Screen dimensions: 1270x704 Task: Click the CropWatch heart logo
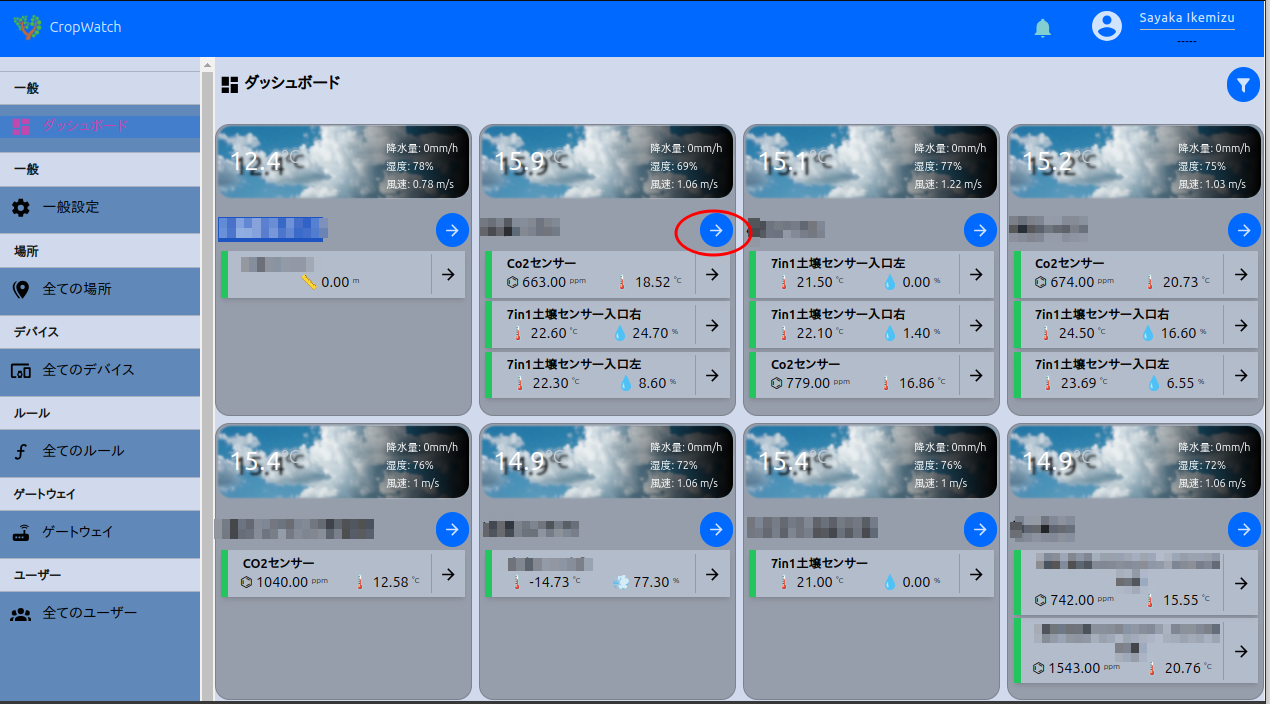tap(27, 27)
